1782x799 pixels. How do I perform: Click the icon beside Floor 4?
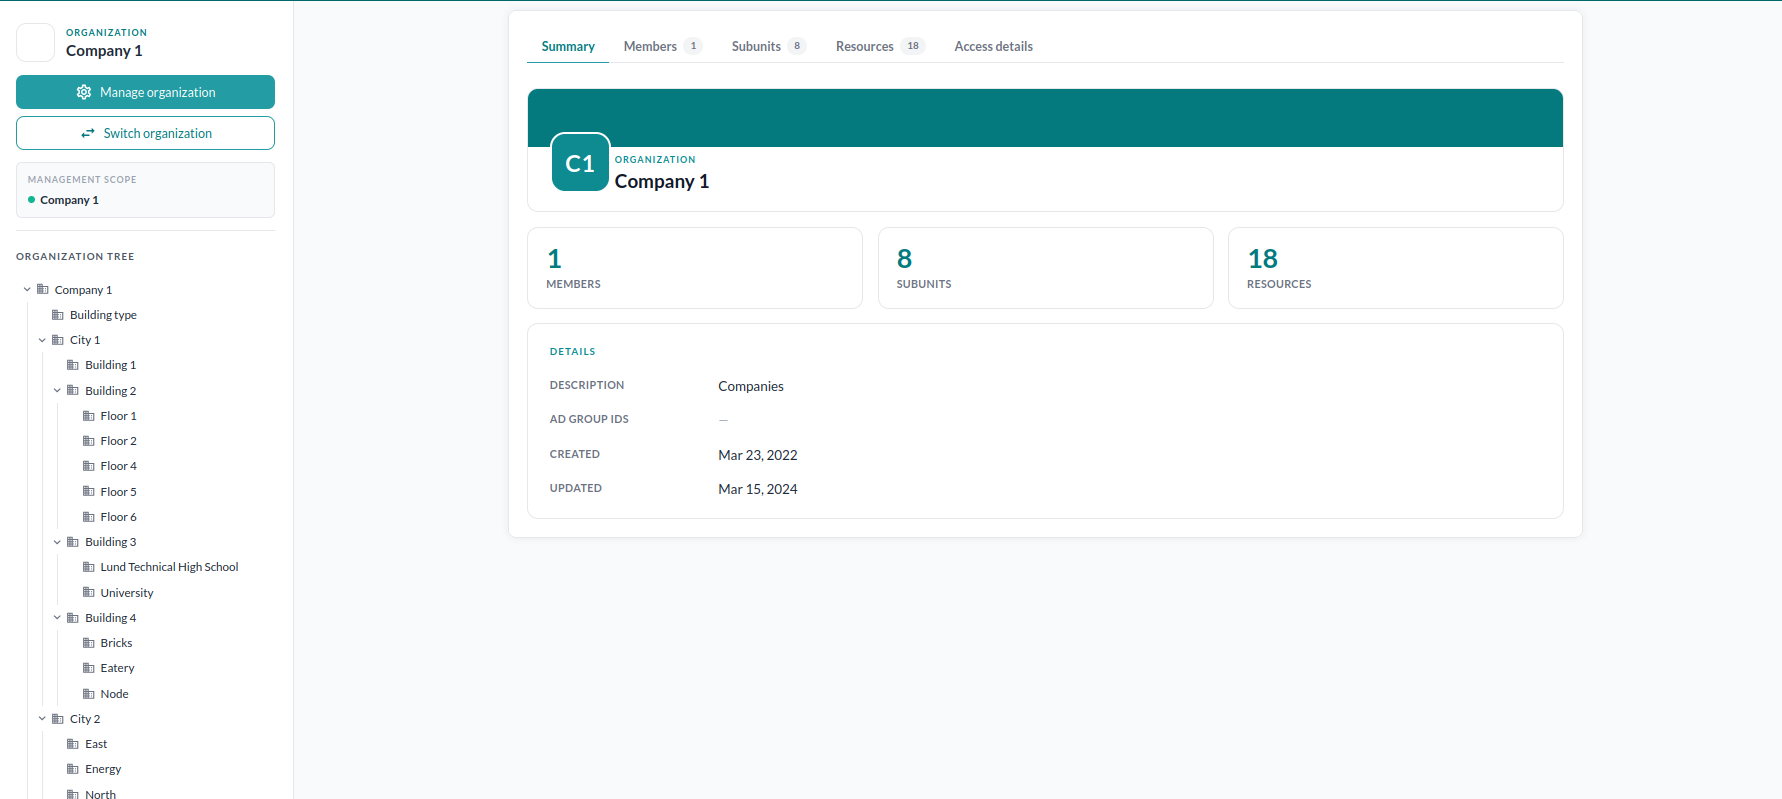pos(89,466)
